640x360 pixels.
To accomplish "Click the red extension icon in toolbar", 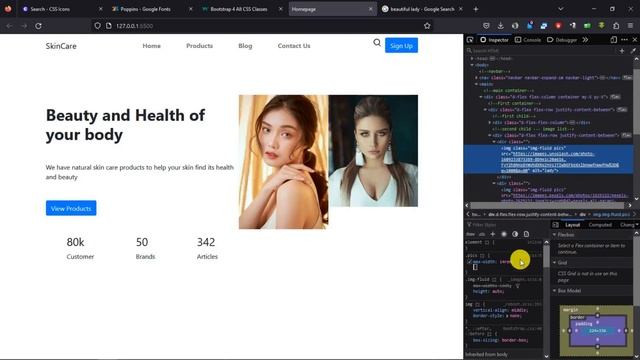I will coord(558,26).
